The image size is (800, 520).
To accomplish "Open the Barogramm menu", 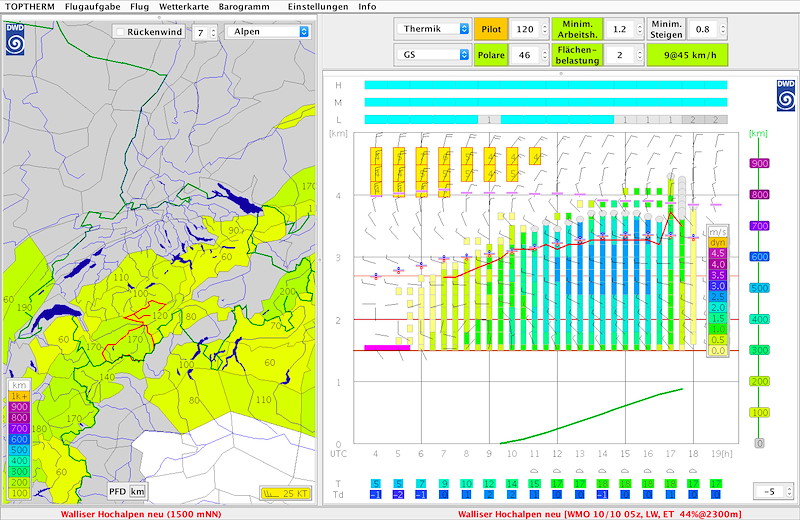I will [244, 7].
